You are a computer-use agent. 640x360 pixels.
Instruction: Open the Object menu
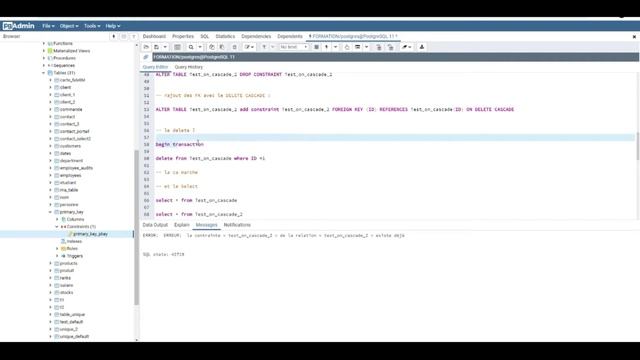pos(69,26)
